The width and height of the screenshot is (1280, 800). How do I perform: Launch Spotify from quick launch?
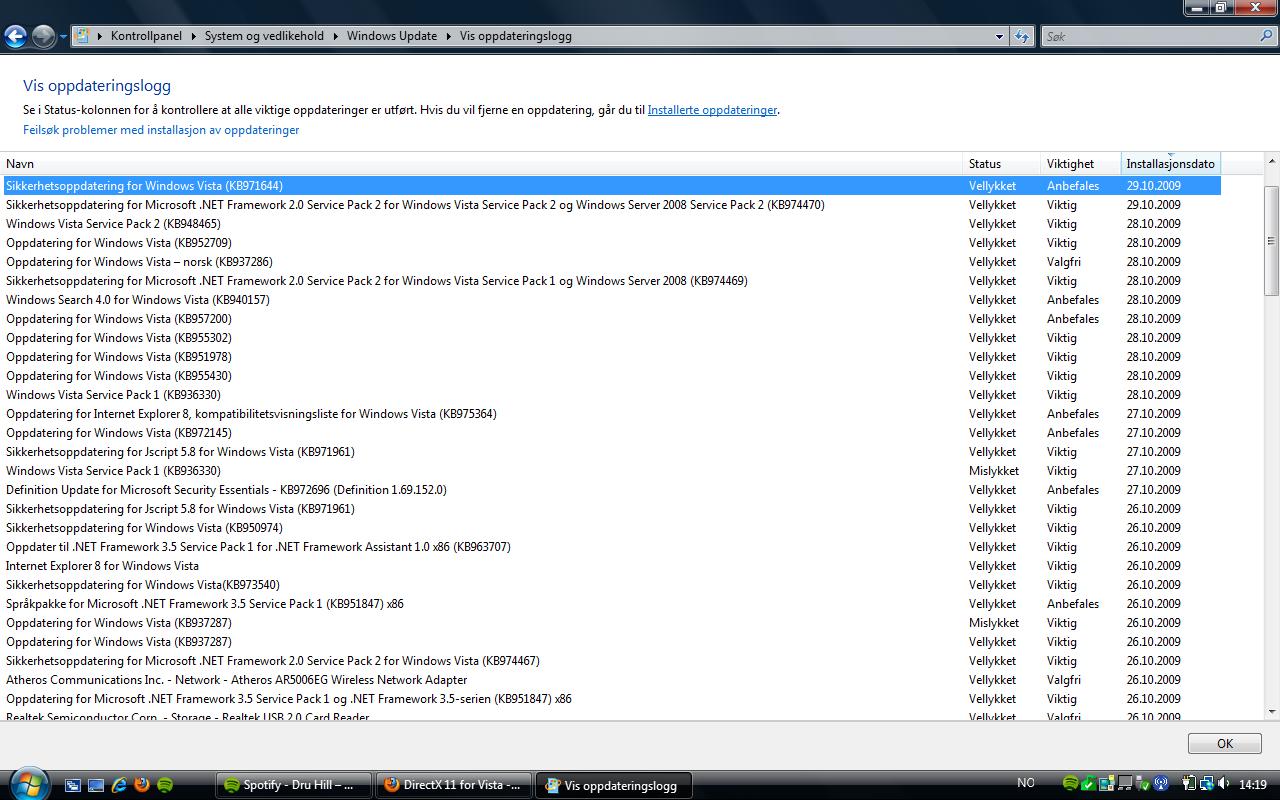[x=165, y=785]
